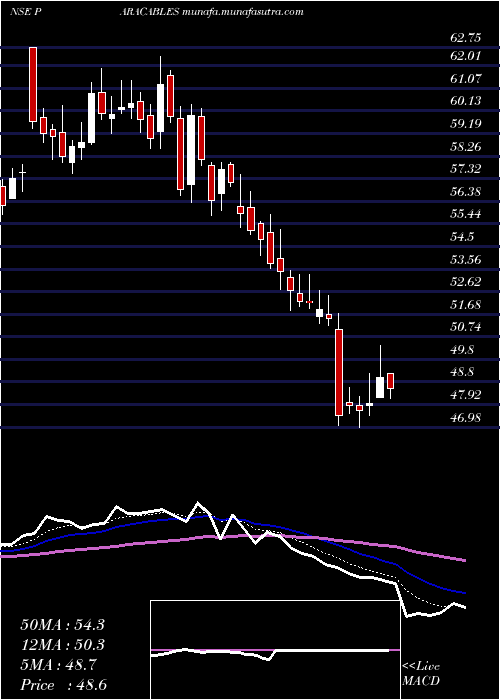Click the 47.92 price level label
This screenshot has height=700, width=500.
click(x=466, y=396)
